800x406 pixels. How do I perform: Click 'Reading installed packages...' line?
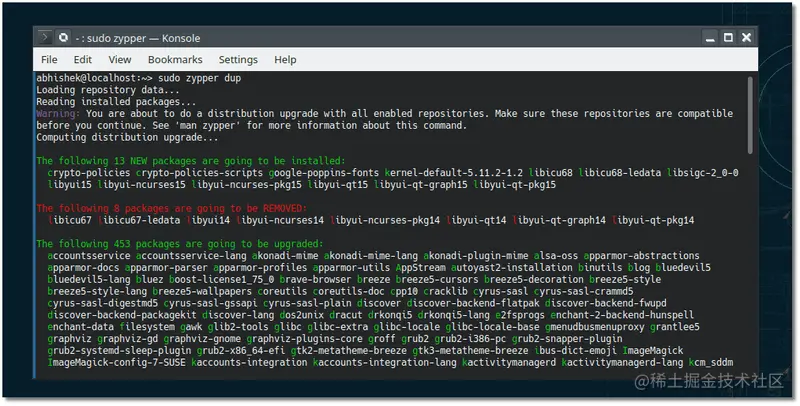pos(116,102)
